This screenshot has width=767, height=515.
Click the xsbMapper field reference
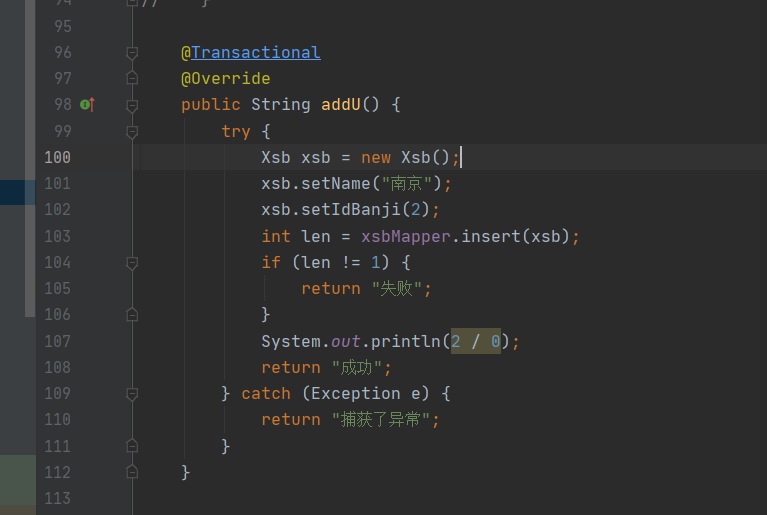pos(406,236)
